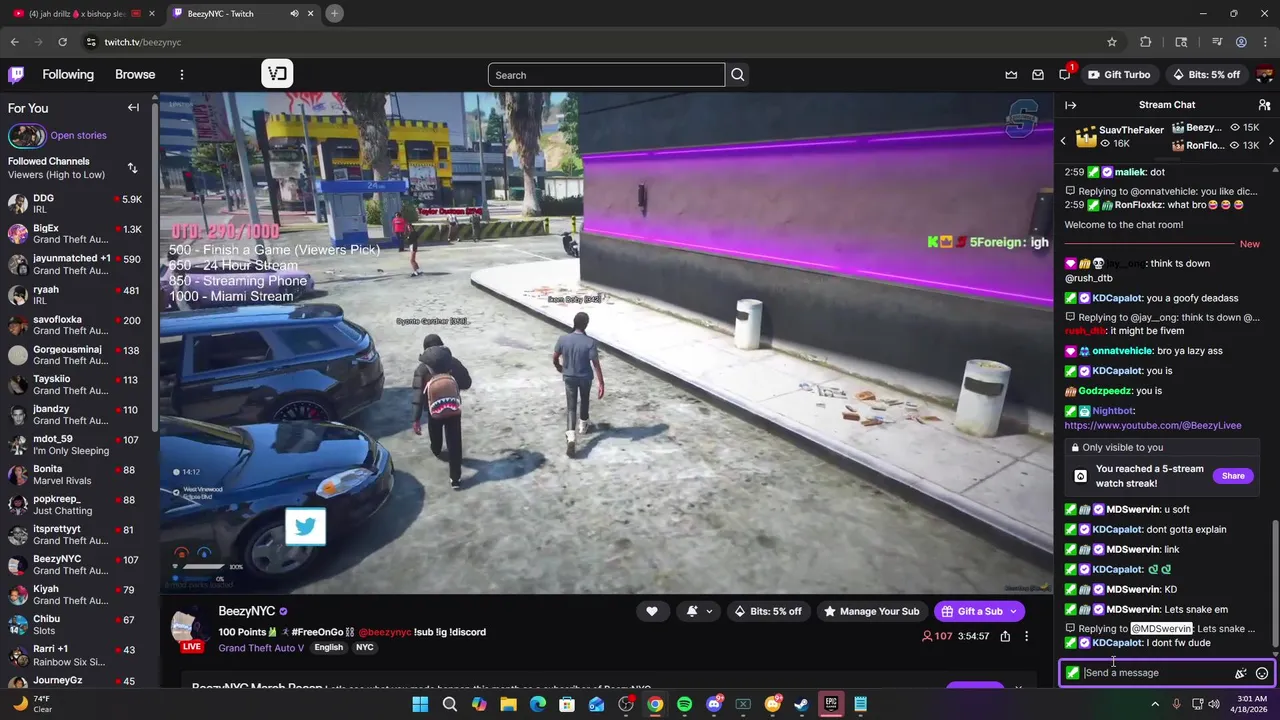This screenshot has height=720, width=1280.
Task: Open Twitch nav more options dots
Action: tap(182, 75)
